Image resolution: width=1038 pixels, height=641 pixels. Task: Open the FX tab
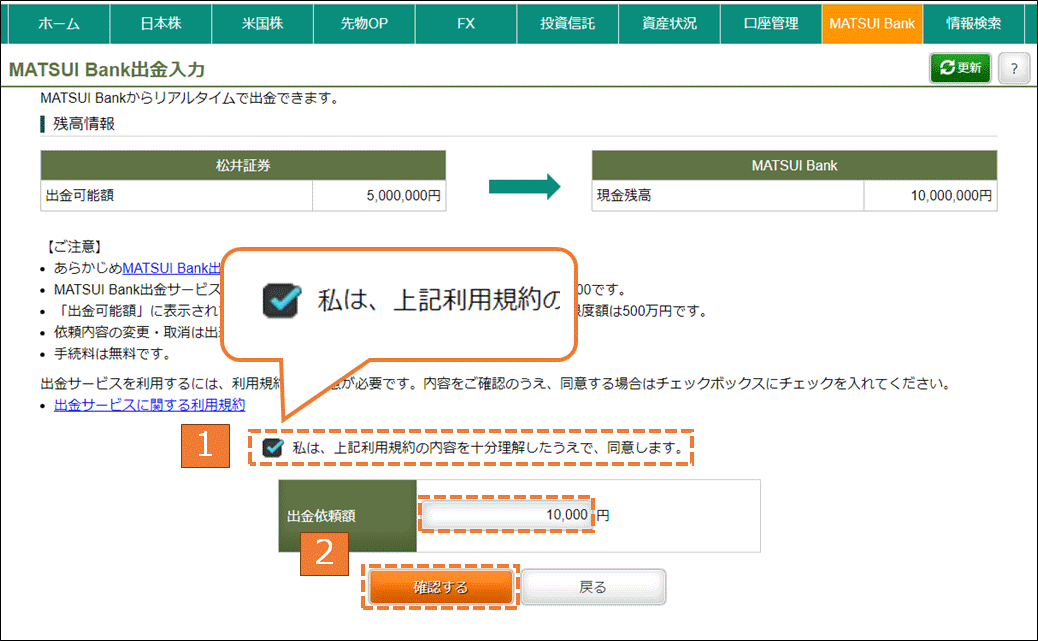point(466,23)
